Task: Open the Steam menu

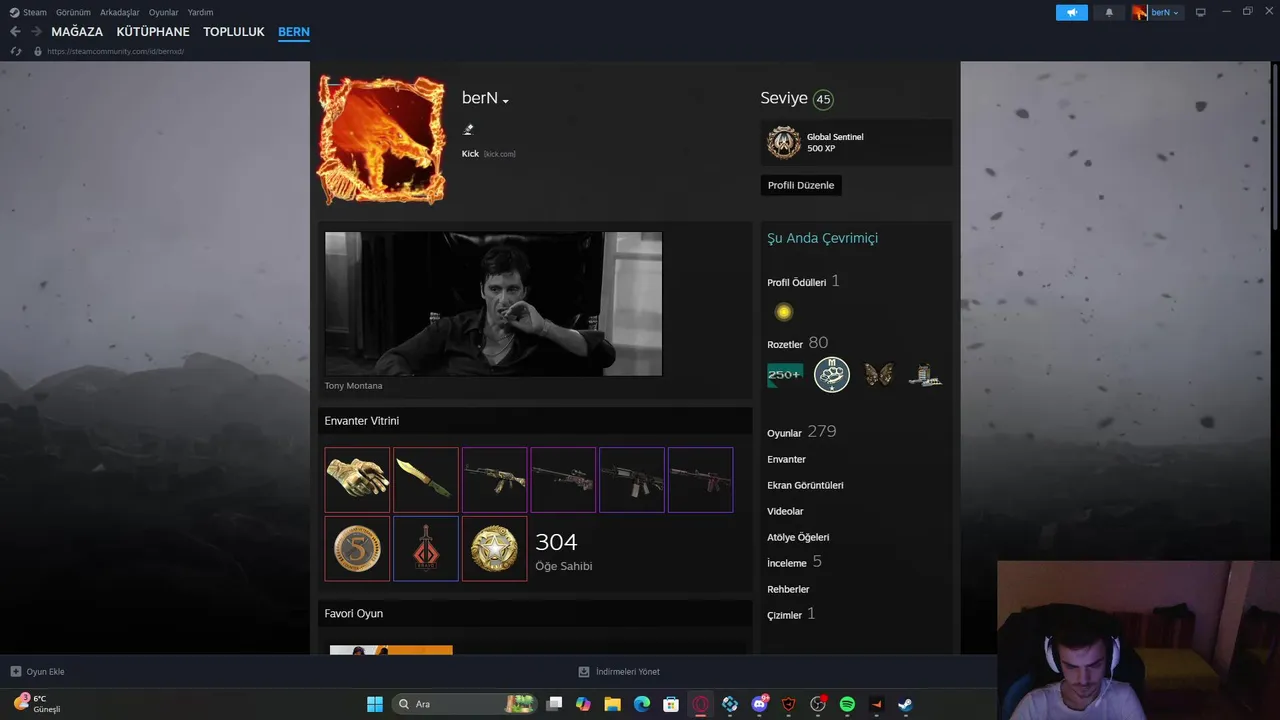Action: pos(28,12)
